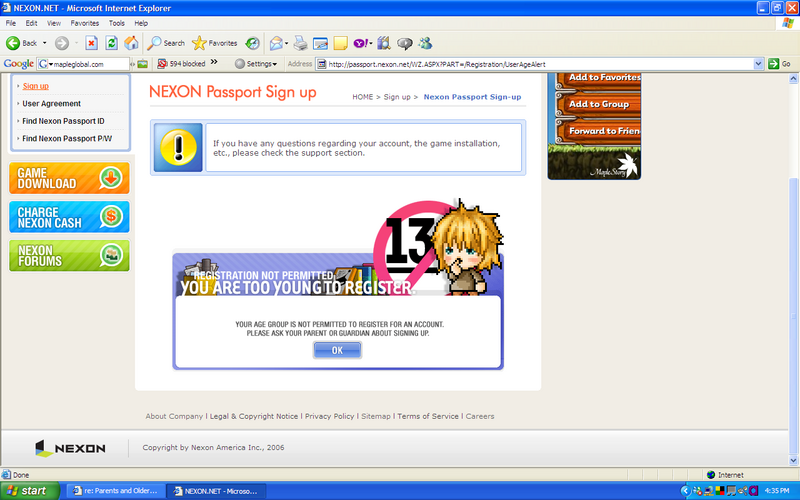800x500 pixels.
Task: Click the Game Download banner
Action: pyautogui.click(x=69, y=178)
